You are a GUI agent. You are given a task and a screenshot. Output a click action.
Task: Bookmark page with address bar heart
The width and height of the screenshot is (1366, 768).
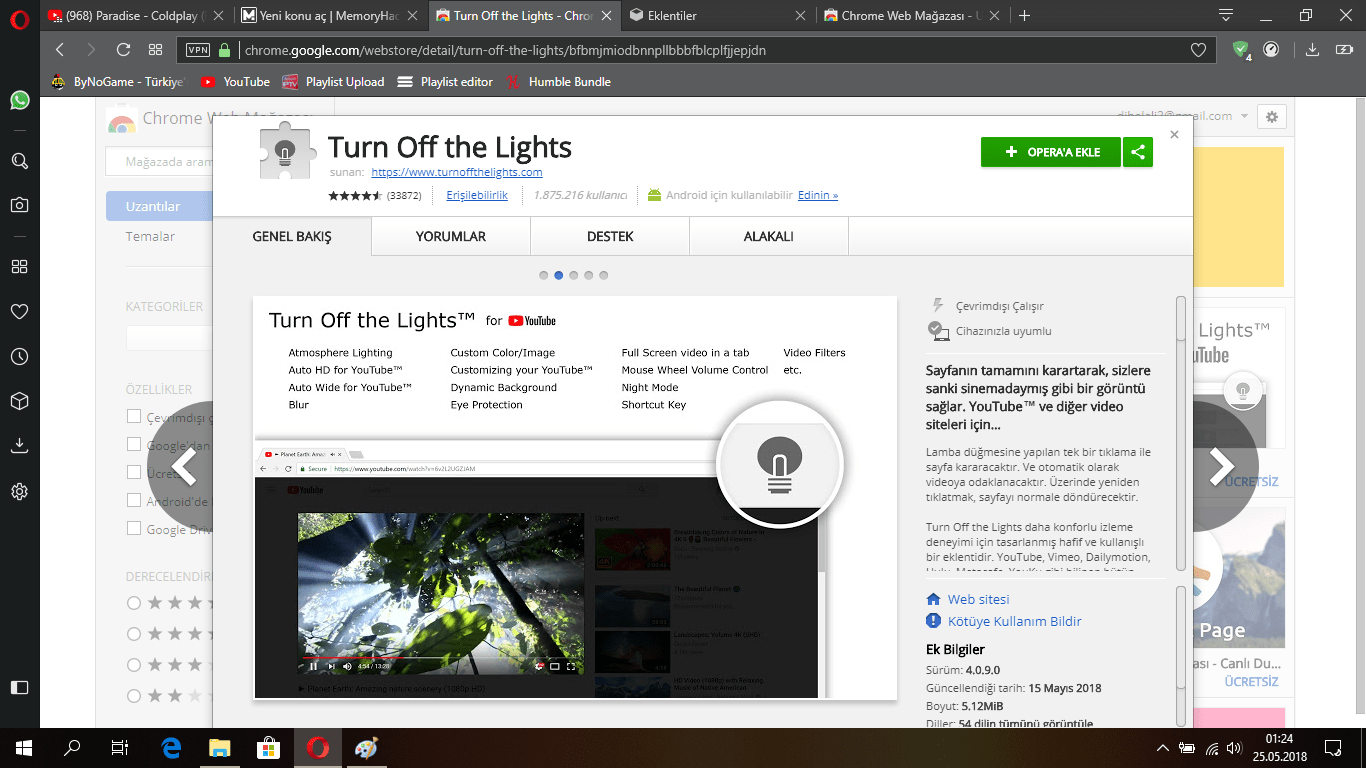pos(1198,50)
